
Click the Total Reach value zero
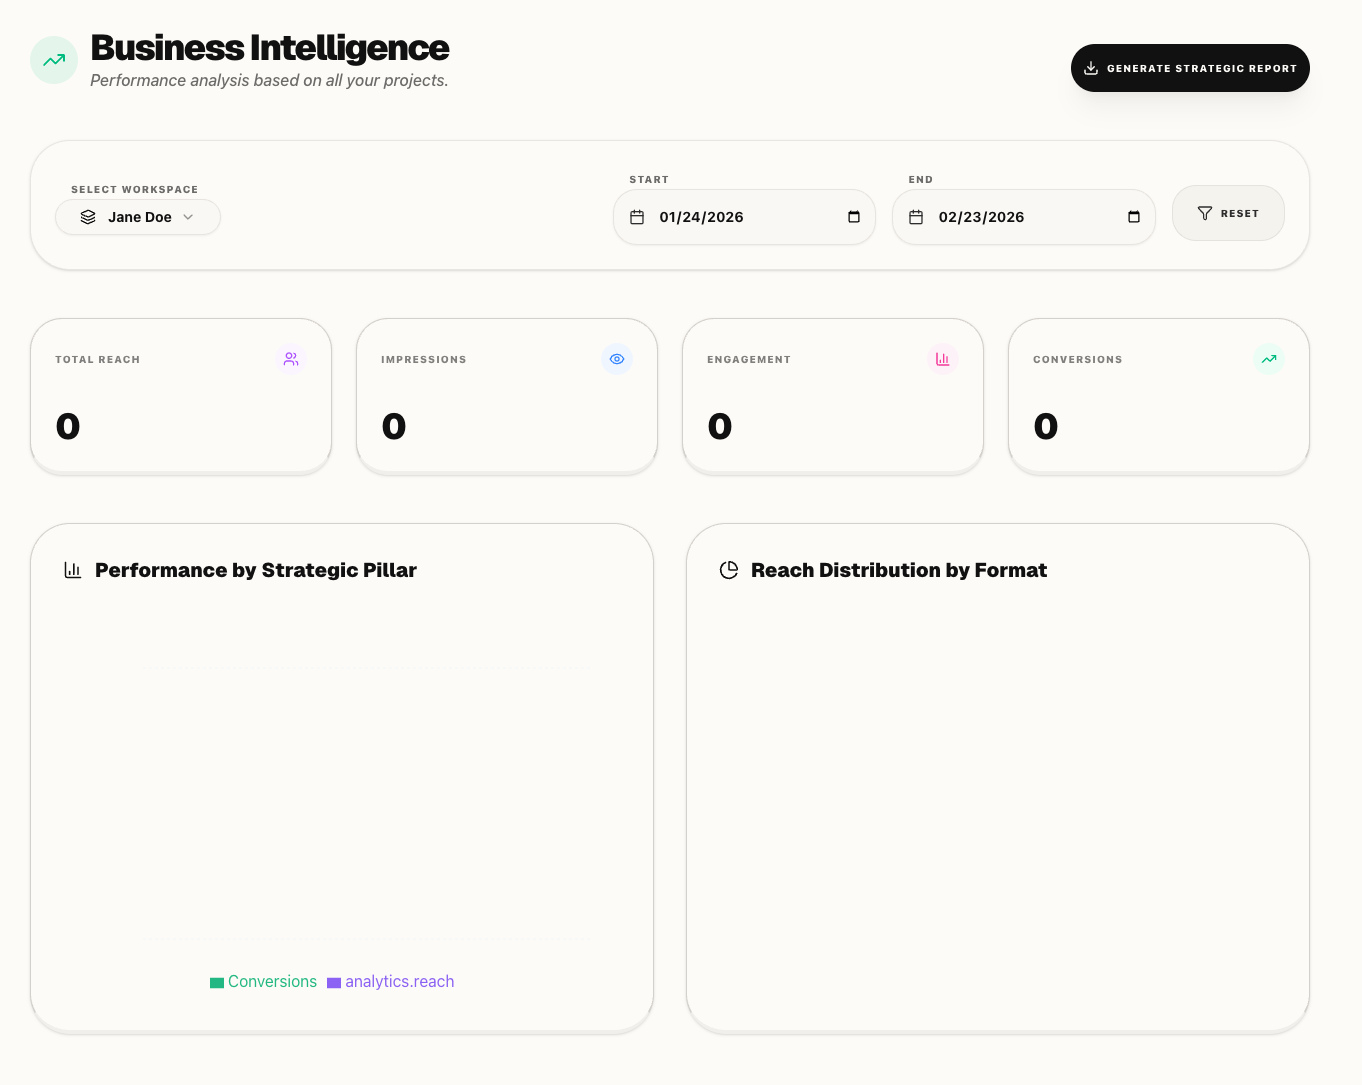tap(68, 427)
